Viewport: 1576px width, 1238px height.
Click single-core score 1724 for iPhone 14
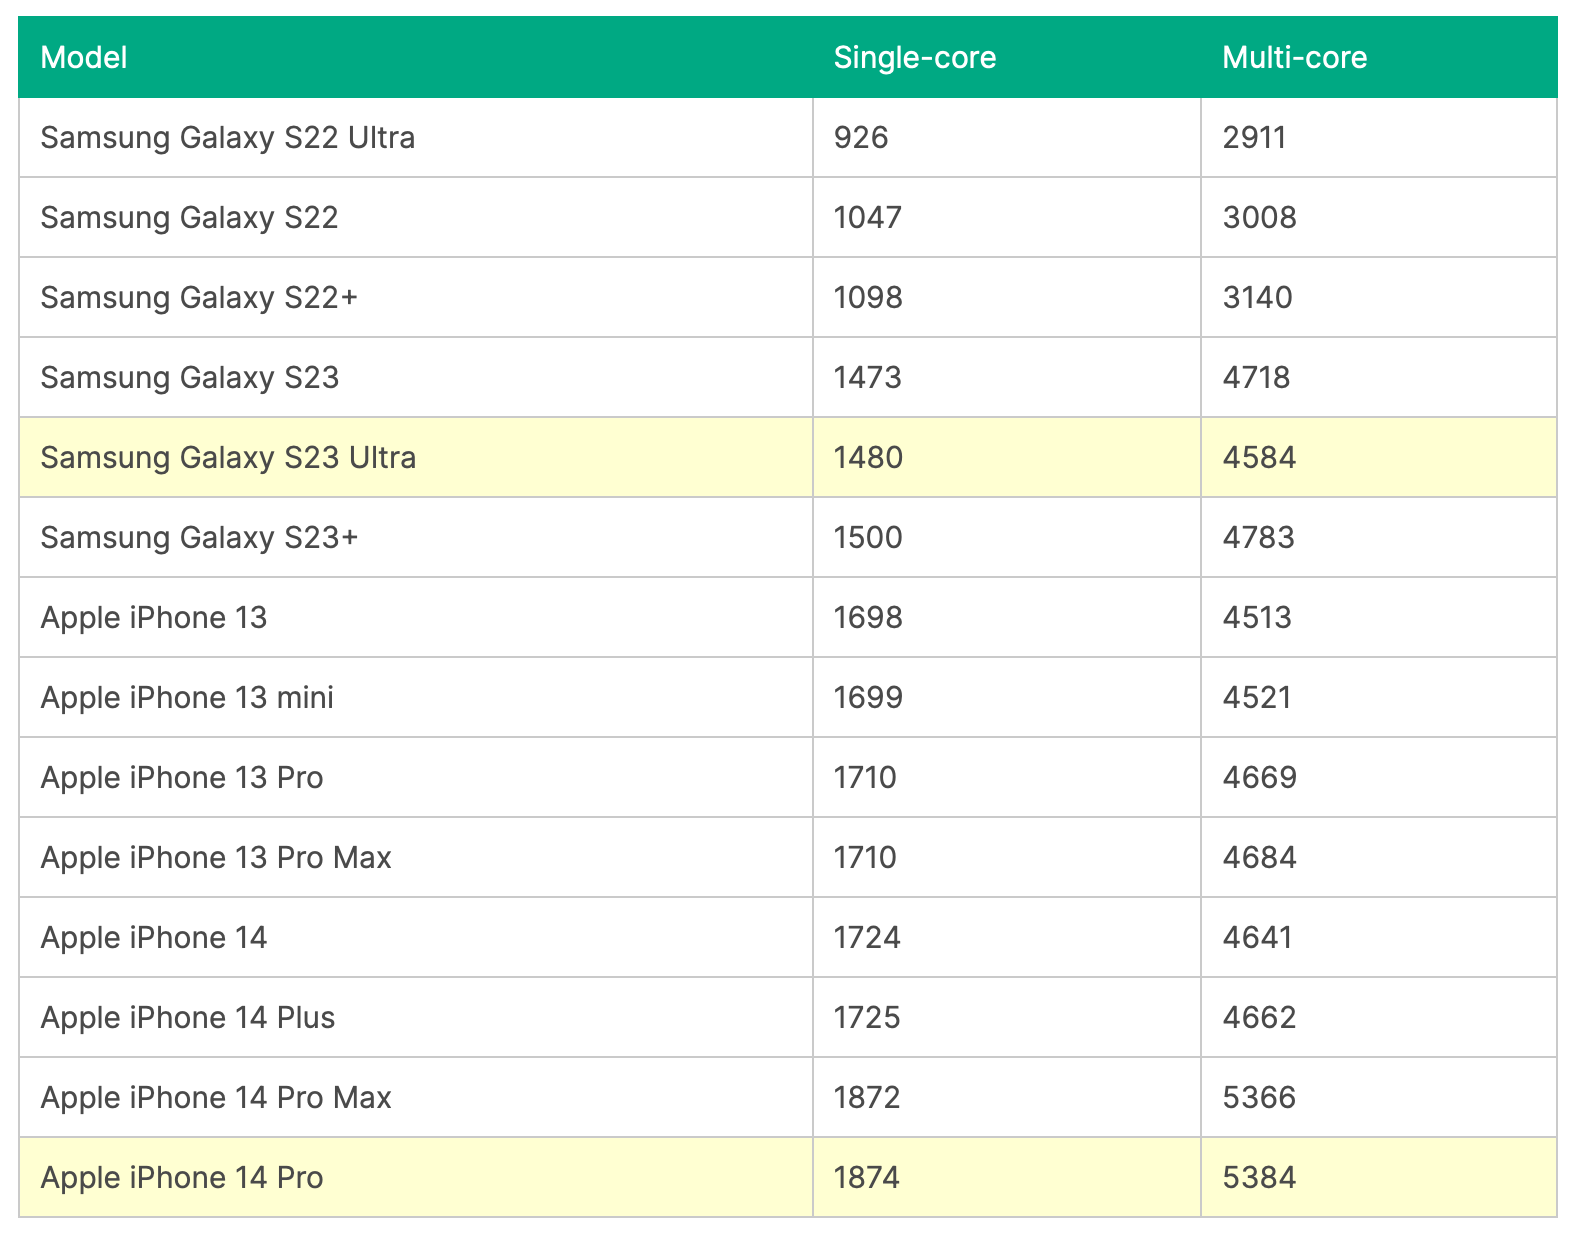coord(867,938)
